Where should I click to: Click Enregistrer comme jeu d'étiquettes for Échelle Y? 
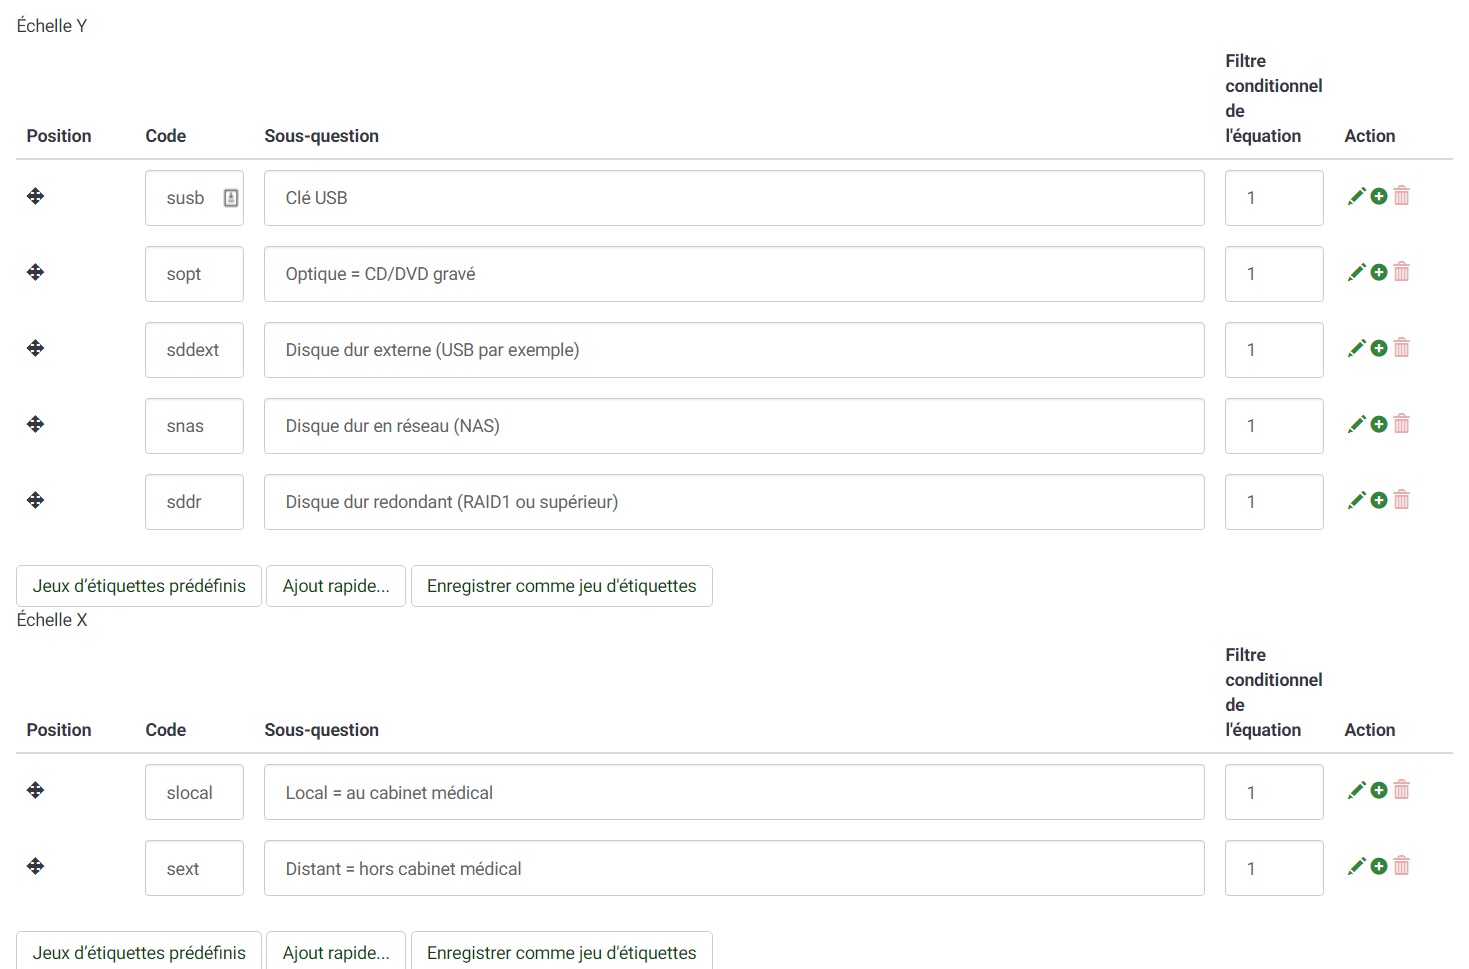pyautogui.click(x=561, y=586)
